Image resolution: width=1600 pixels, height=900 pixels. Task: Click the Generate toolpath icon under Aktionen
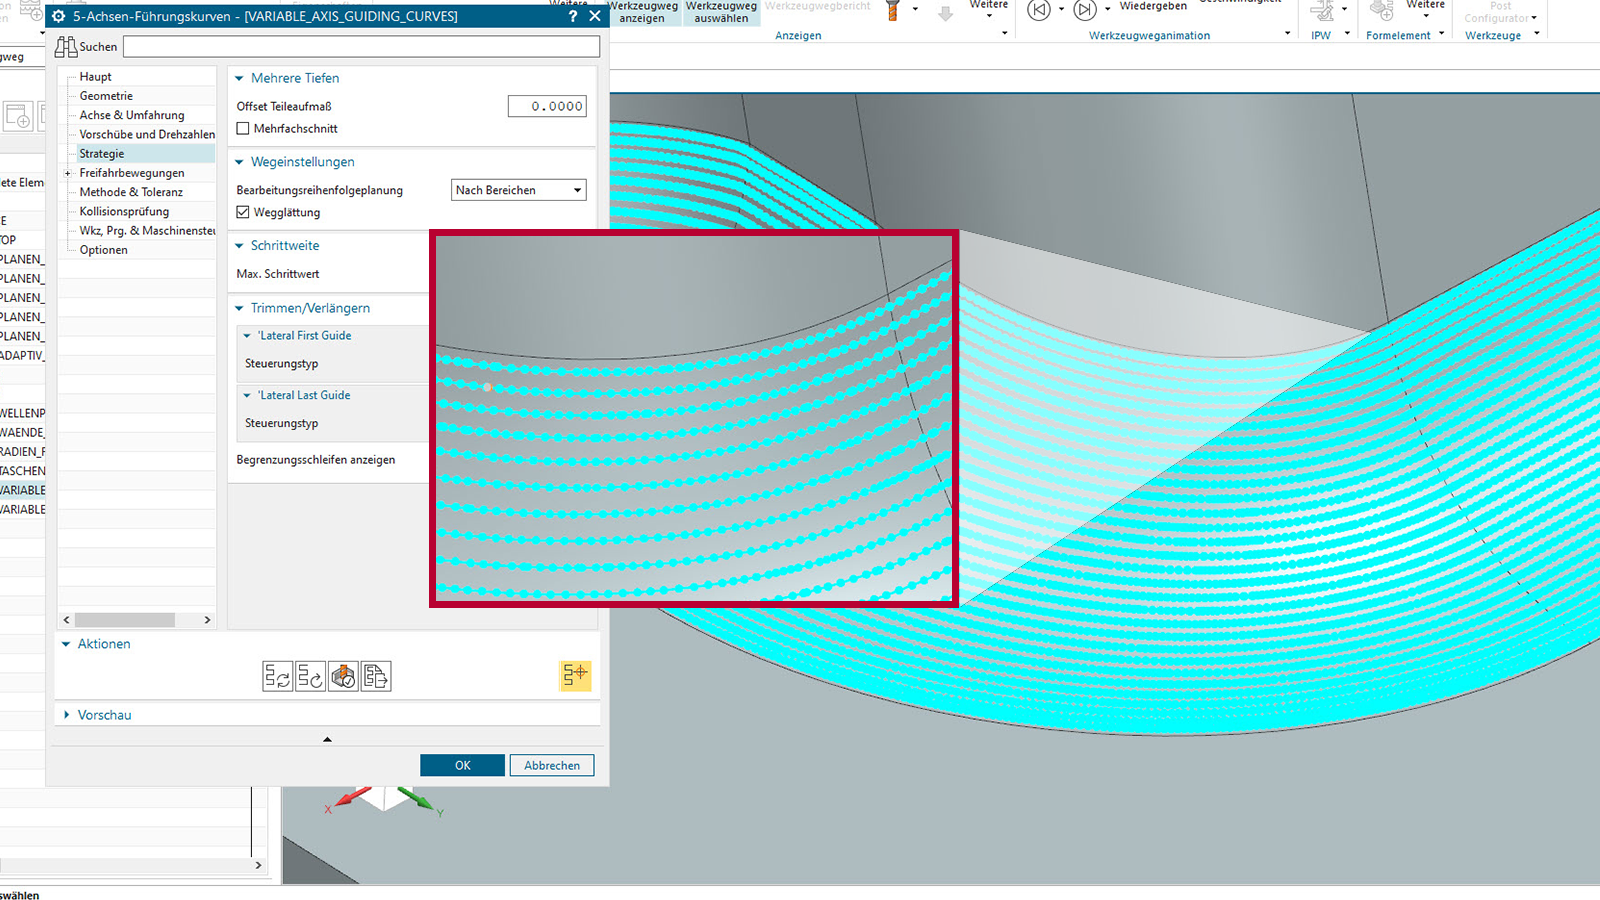click(277, 676)
